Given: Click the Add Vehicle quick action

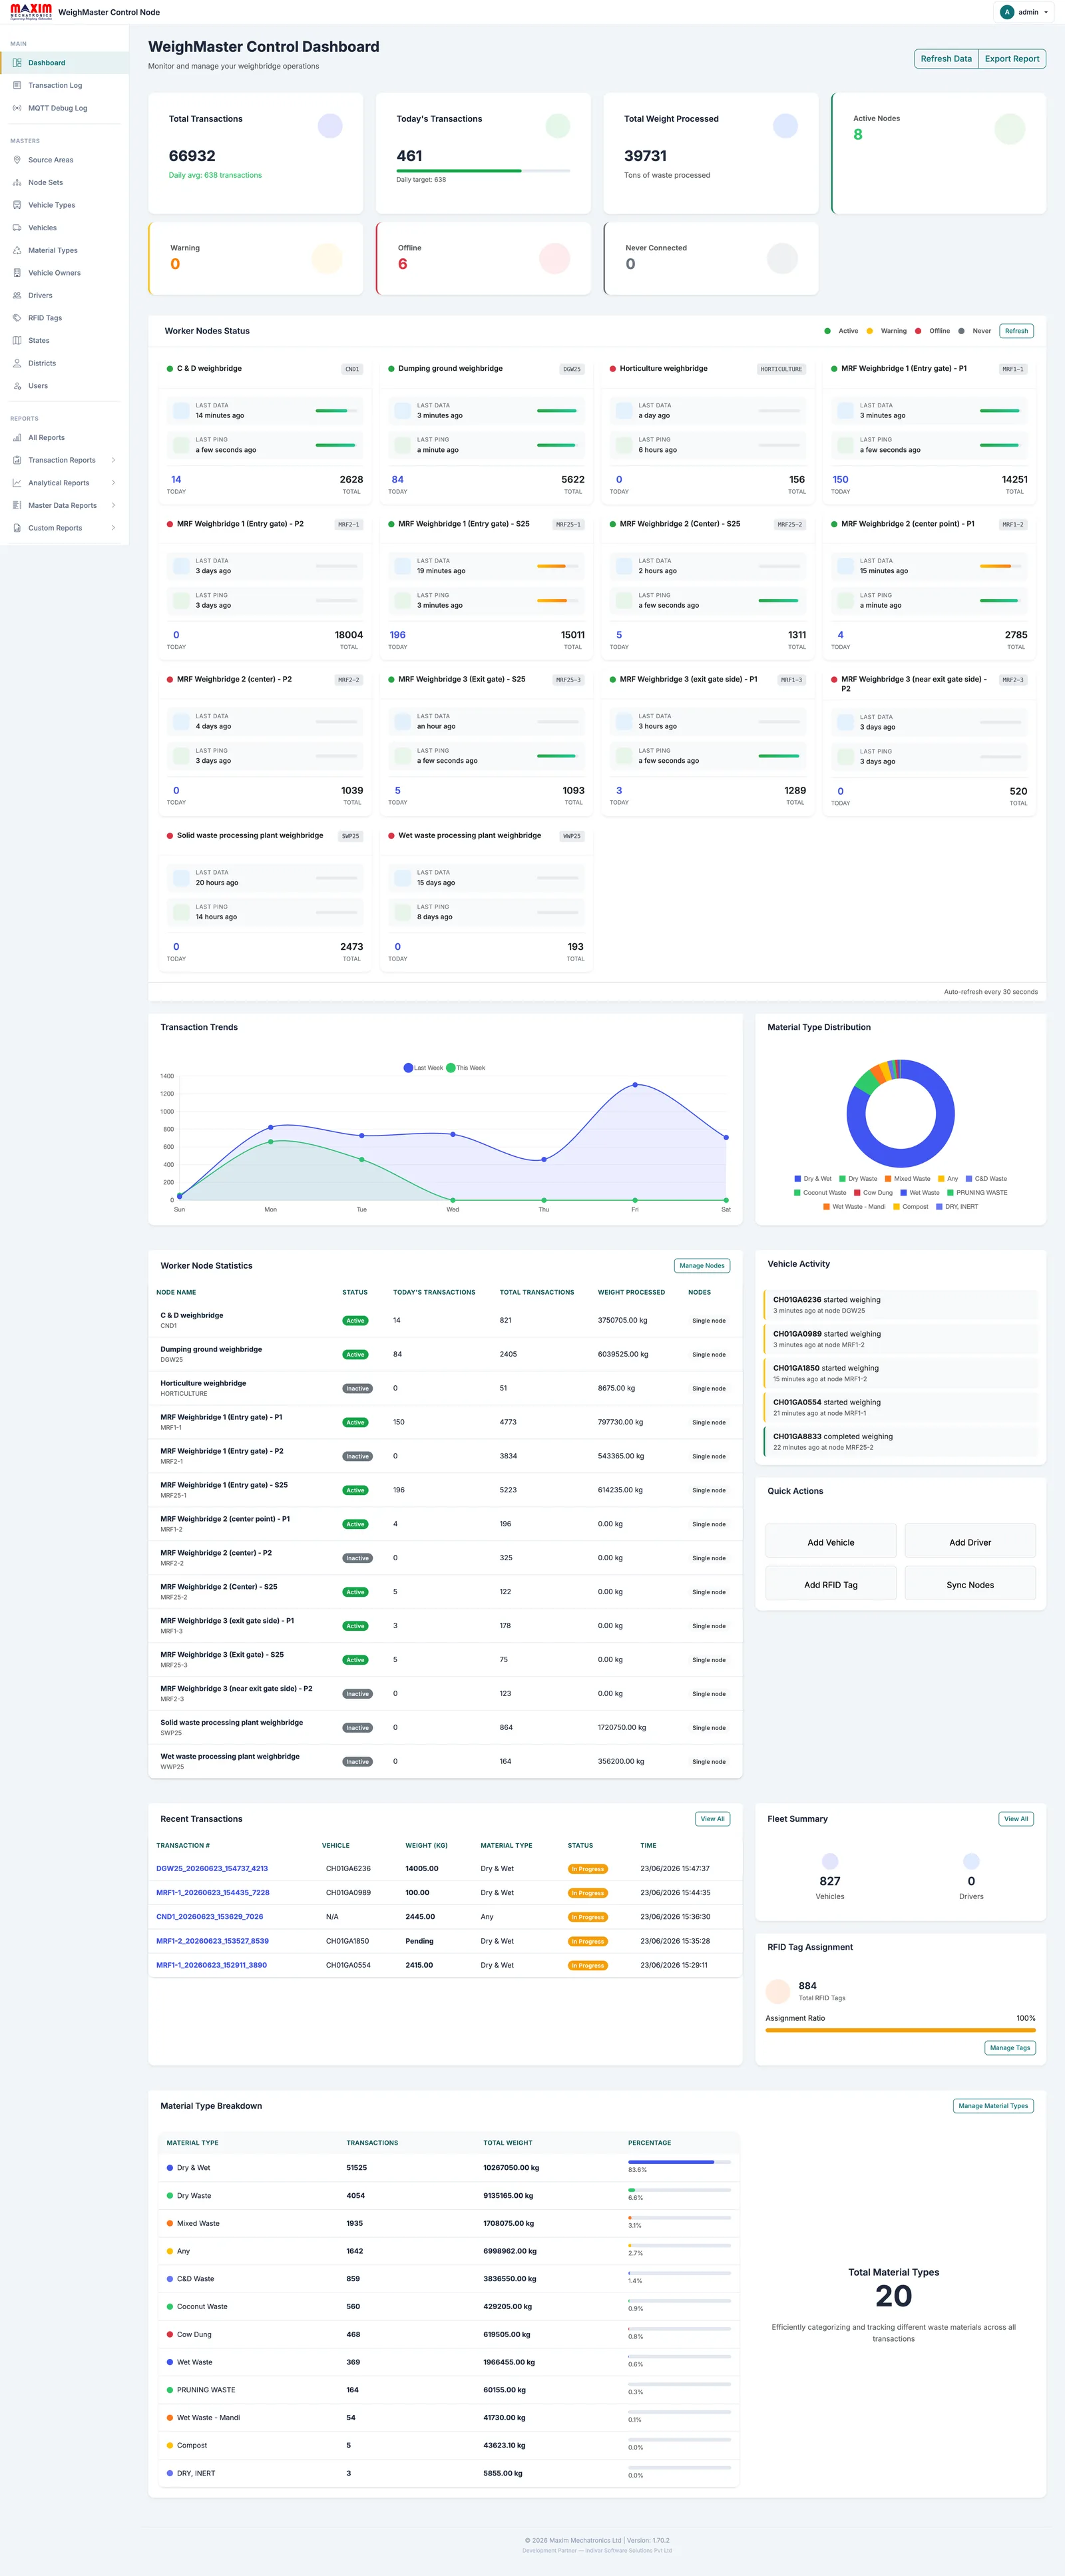Looking at the screenshot, I should (x=831, y=1542).
